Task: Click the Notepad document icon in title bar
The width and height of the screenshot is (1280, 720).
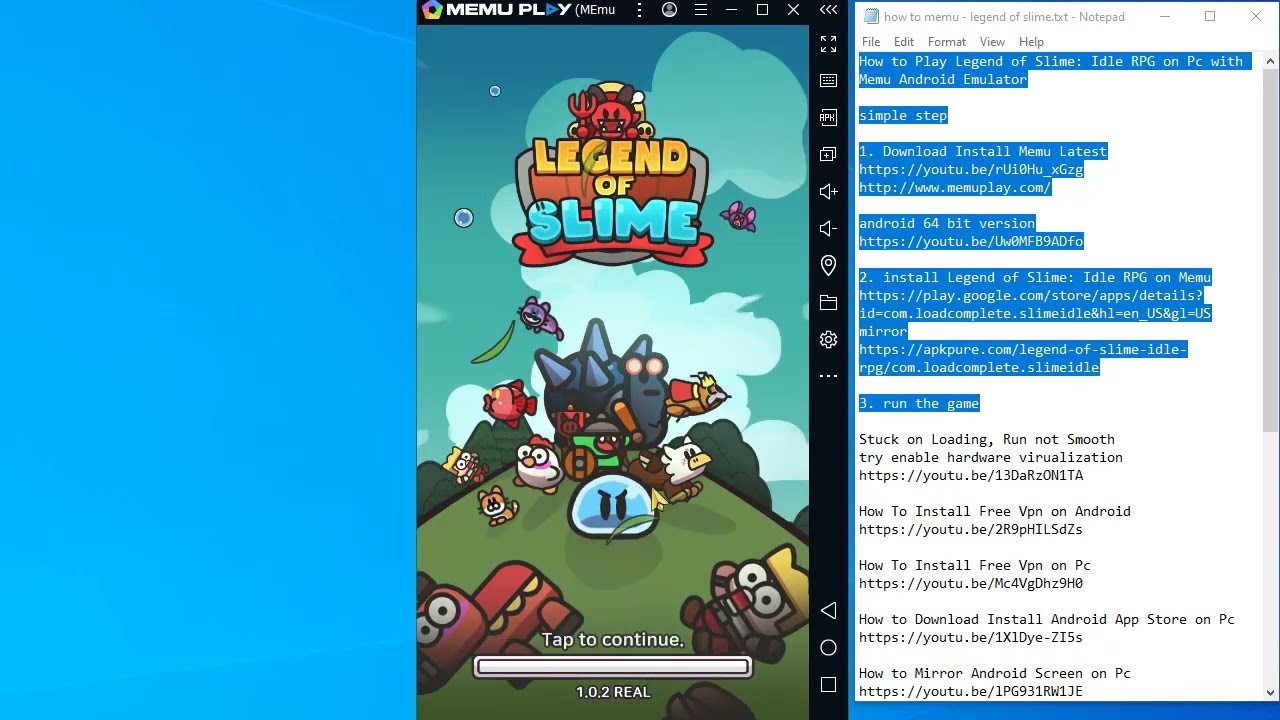Action: pos(871,16)
